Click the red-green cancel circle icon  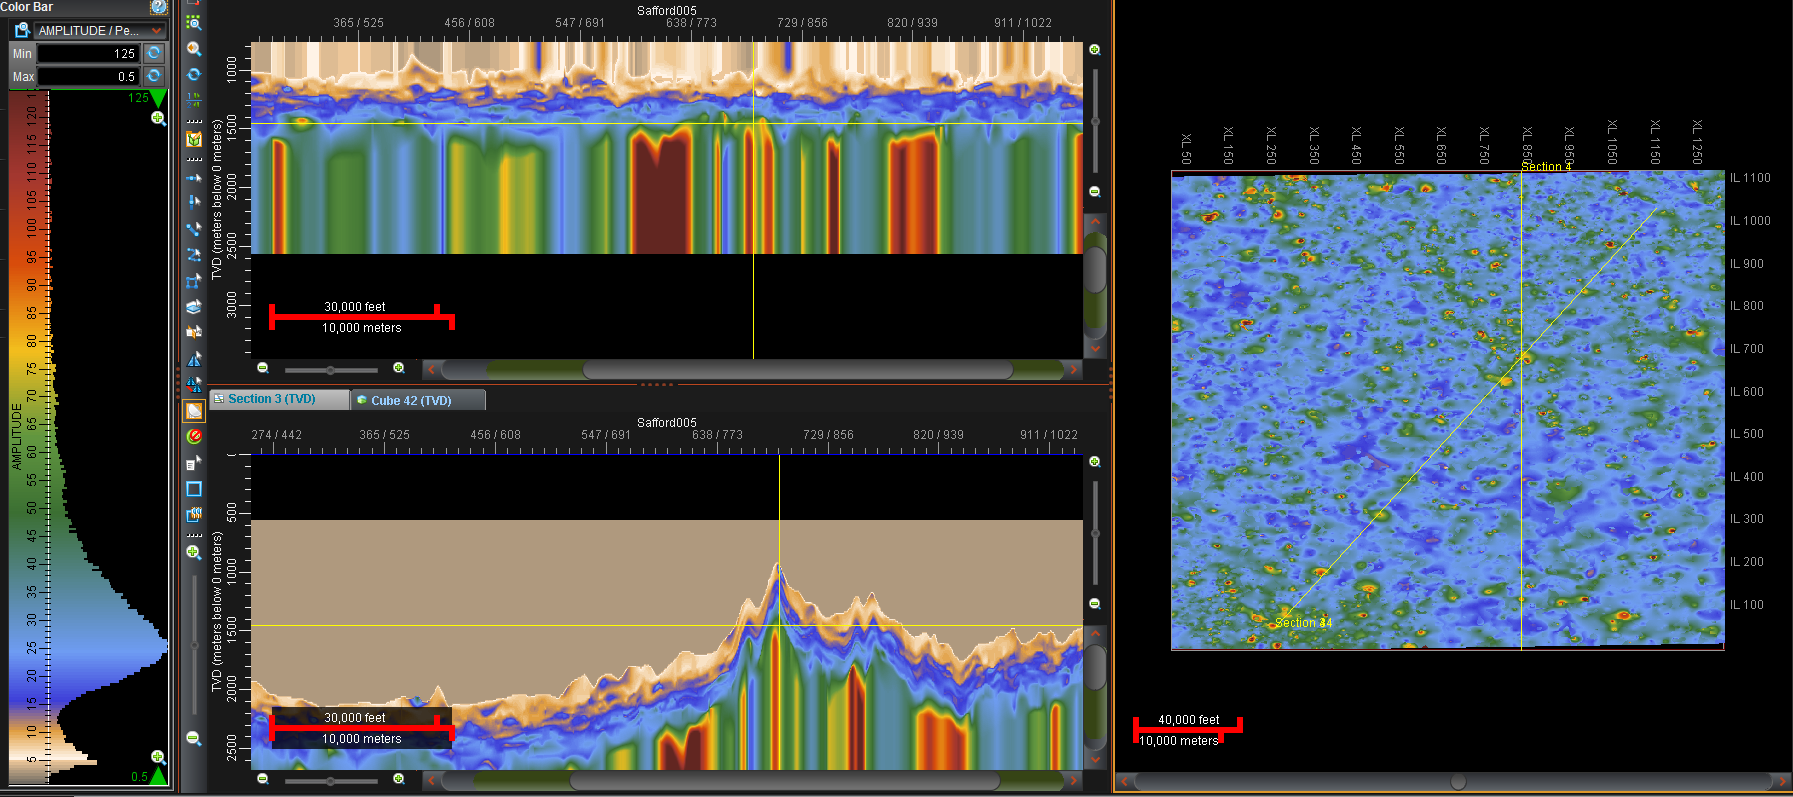194,436
